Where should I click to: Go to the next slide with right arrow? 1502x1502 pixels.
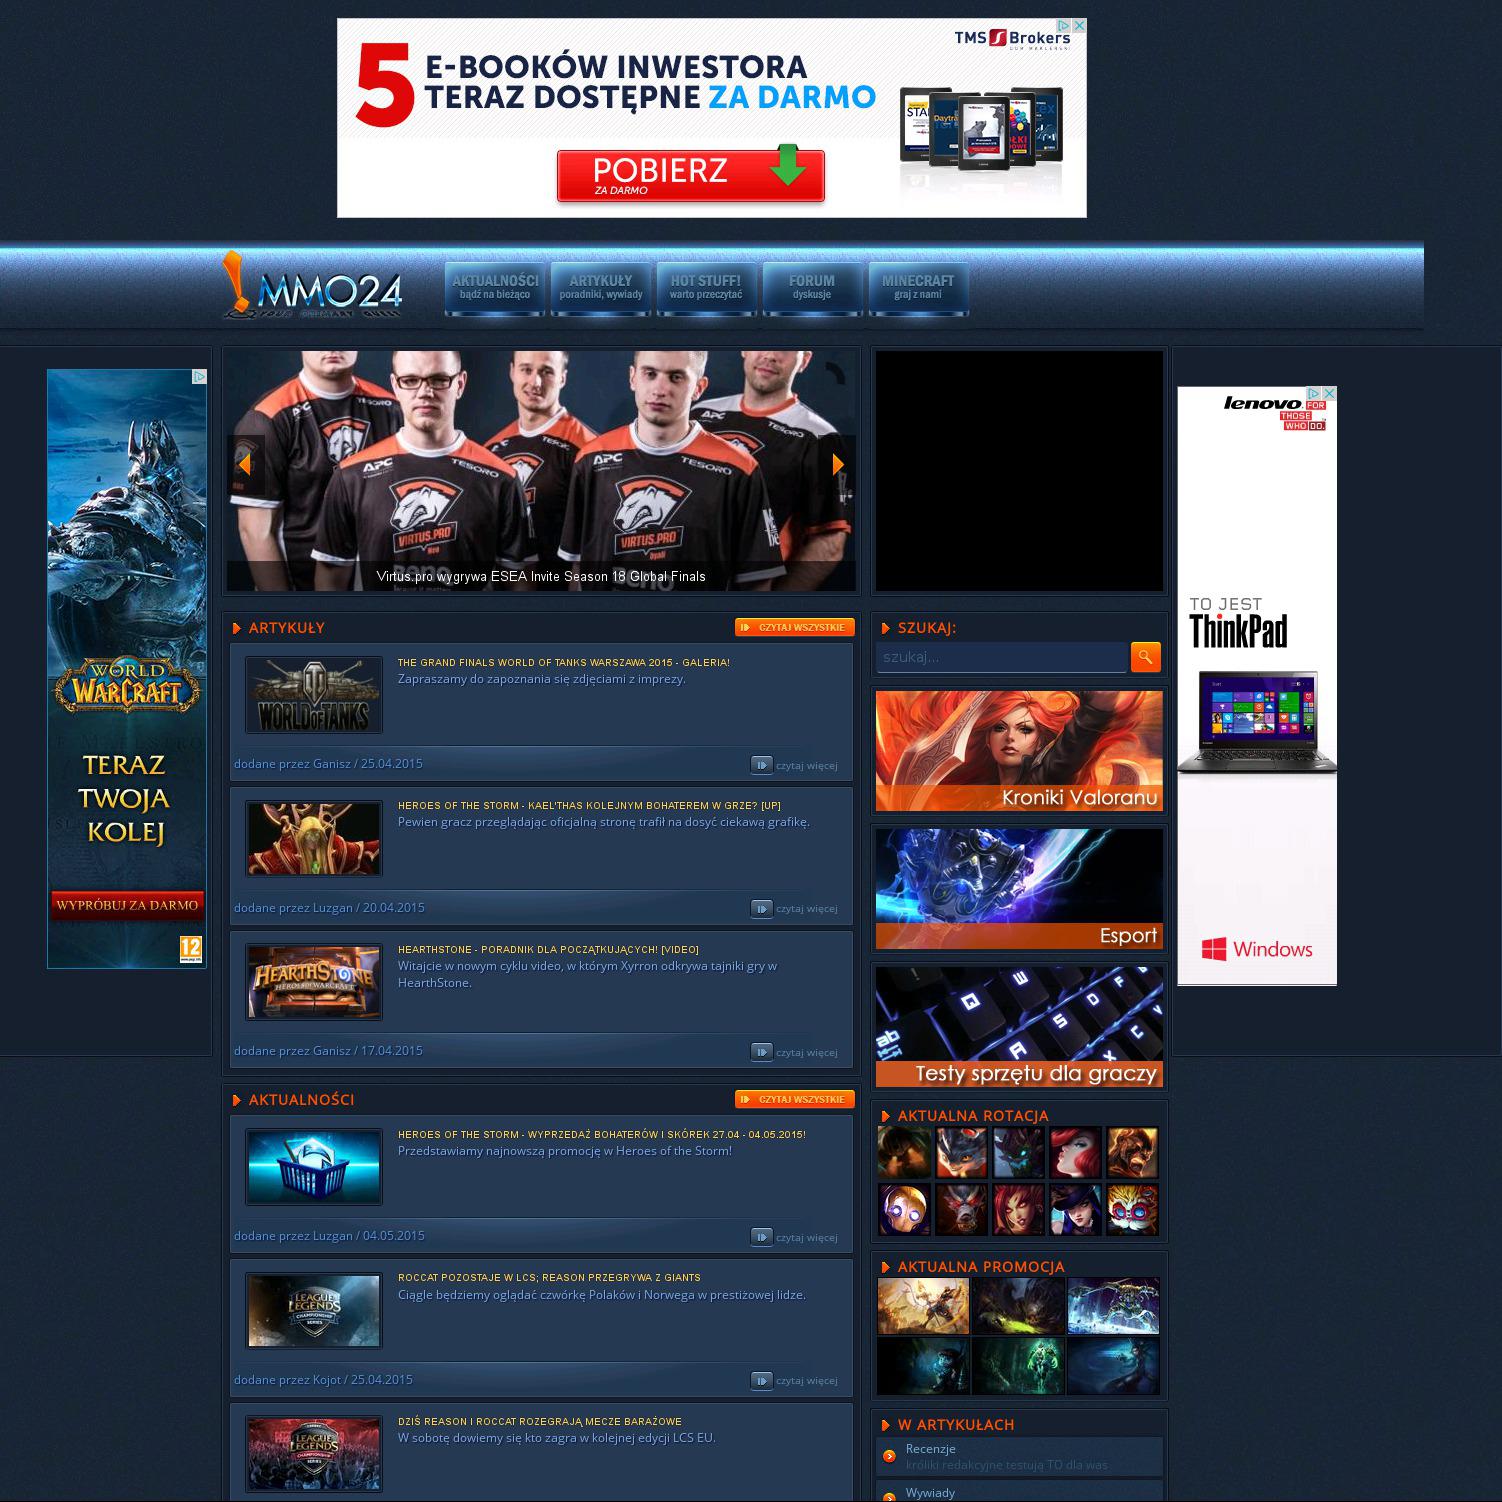[838, 464]
